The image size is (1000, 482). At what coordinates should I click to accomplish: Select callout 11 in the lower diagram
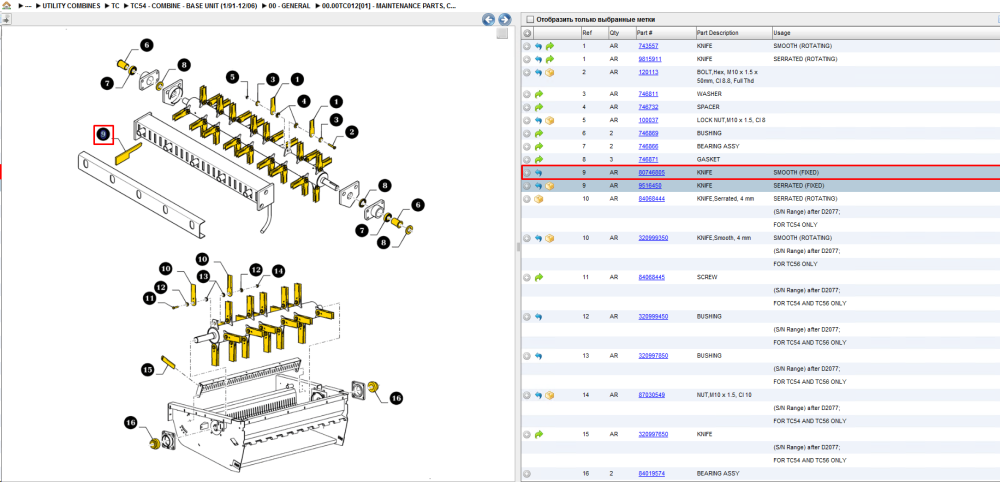[150, 298]
